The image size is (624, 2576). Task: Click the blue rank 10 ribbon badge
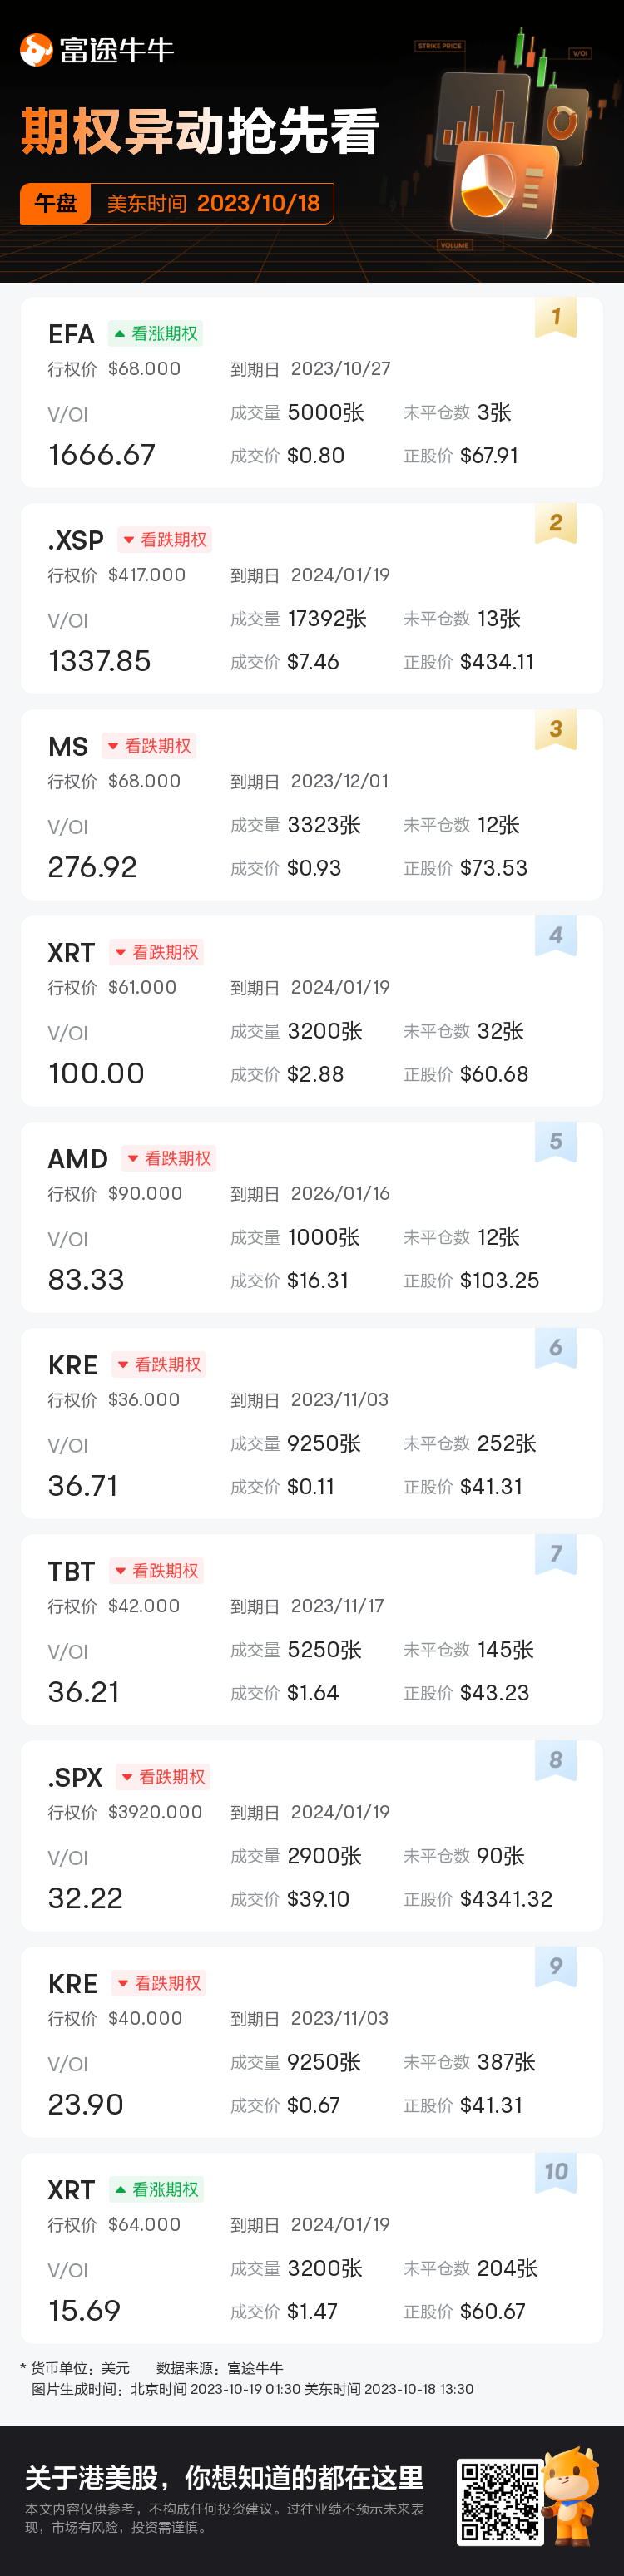point(555,2172)
